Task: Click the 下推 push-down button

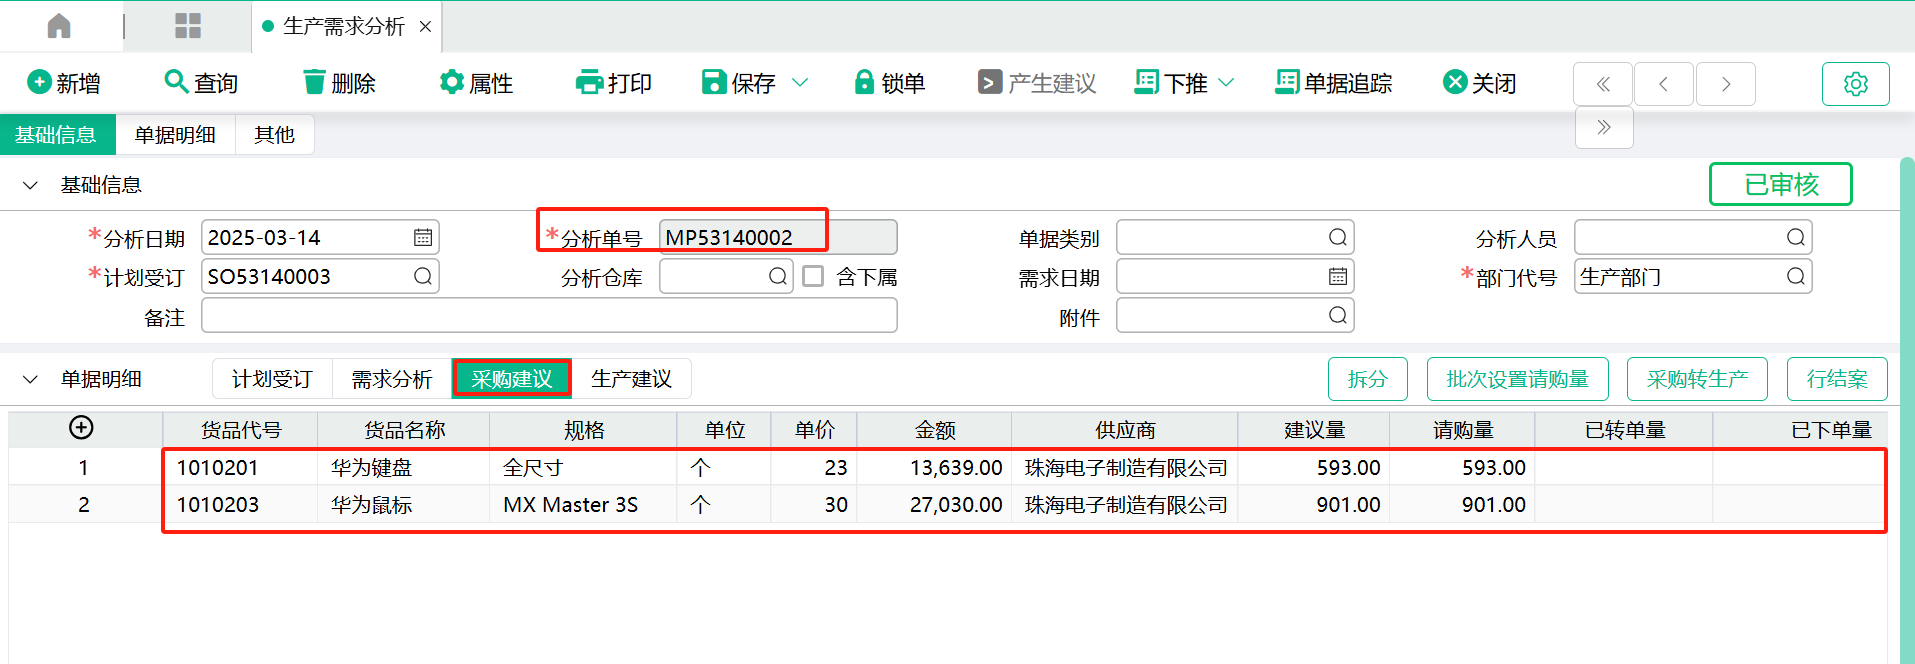Action: point(1171,83)
